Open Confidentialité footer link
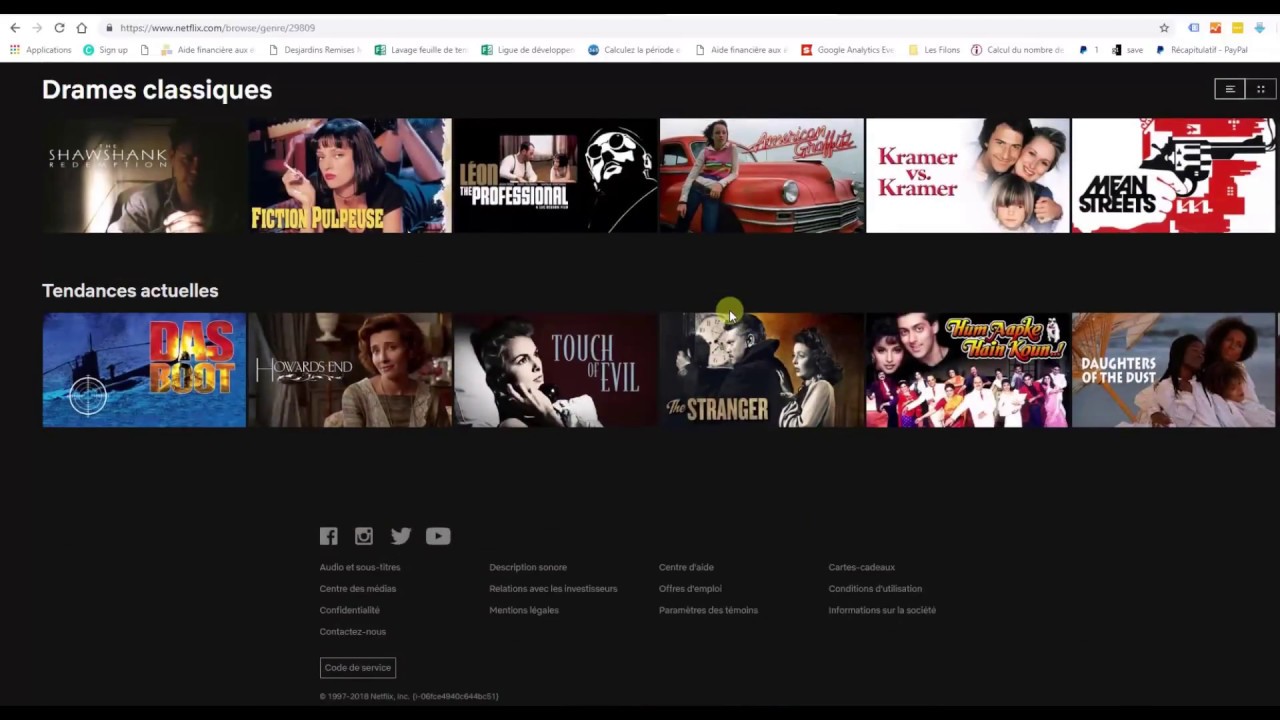This screenshot has height=720, width=1280. [x=350, y=610]
